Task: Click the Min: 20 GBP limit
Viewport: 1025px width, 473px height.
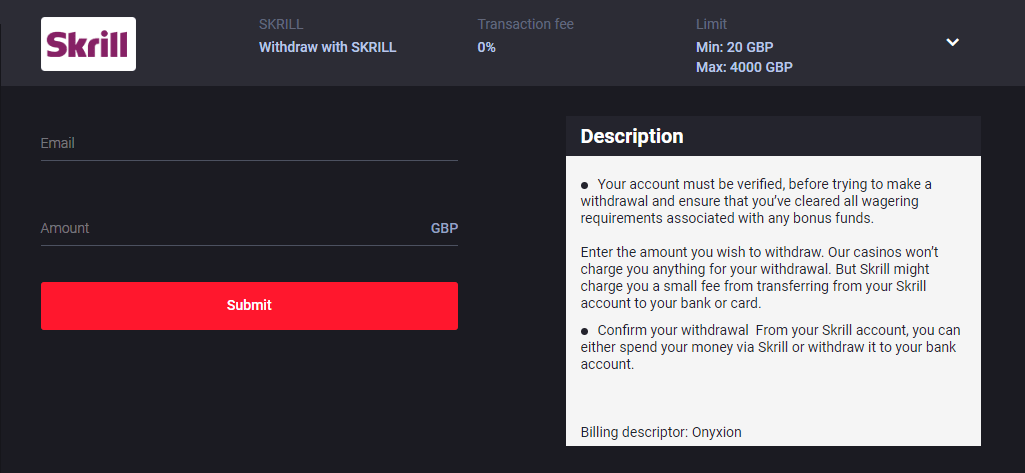Action: tap(734, 47)
